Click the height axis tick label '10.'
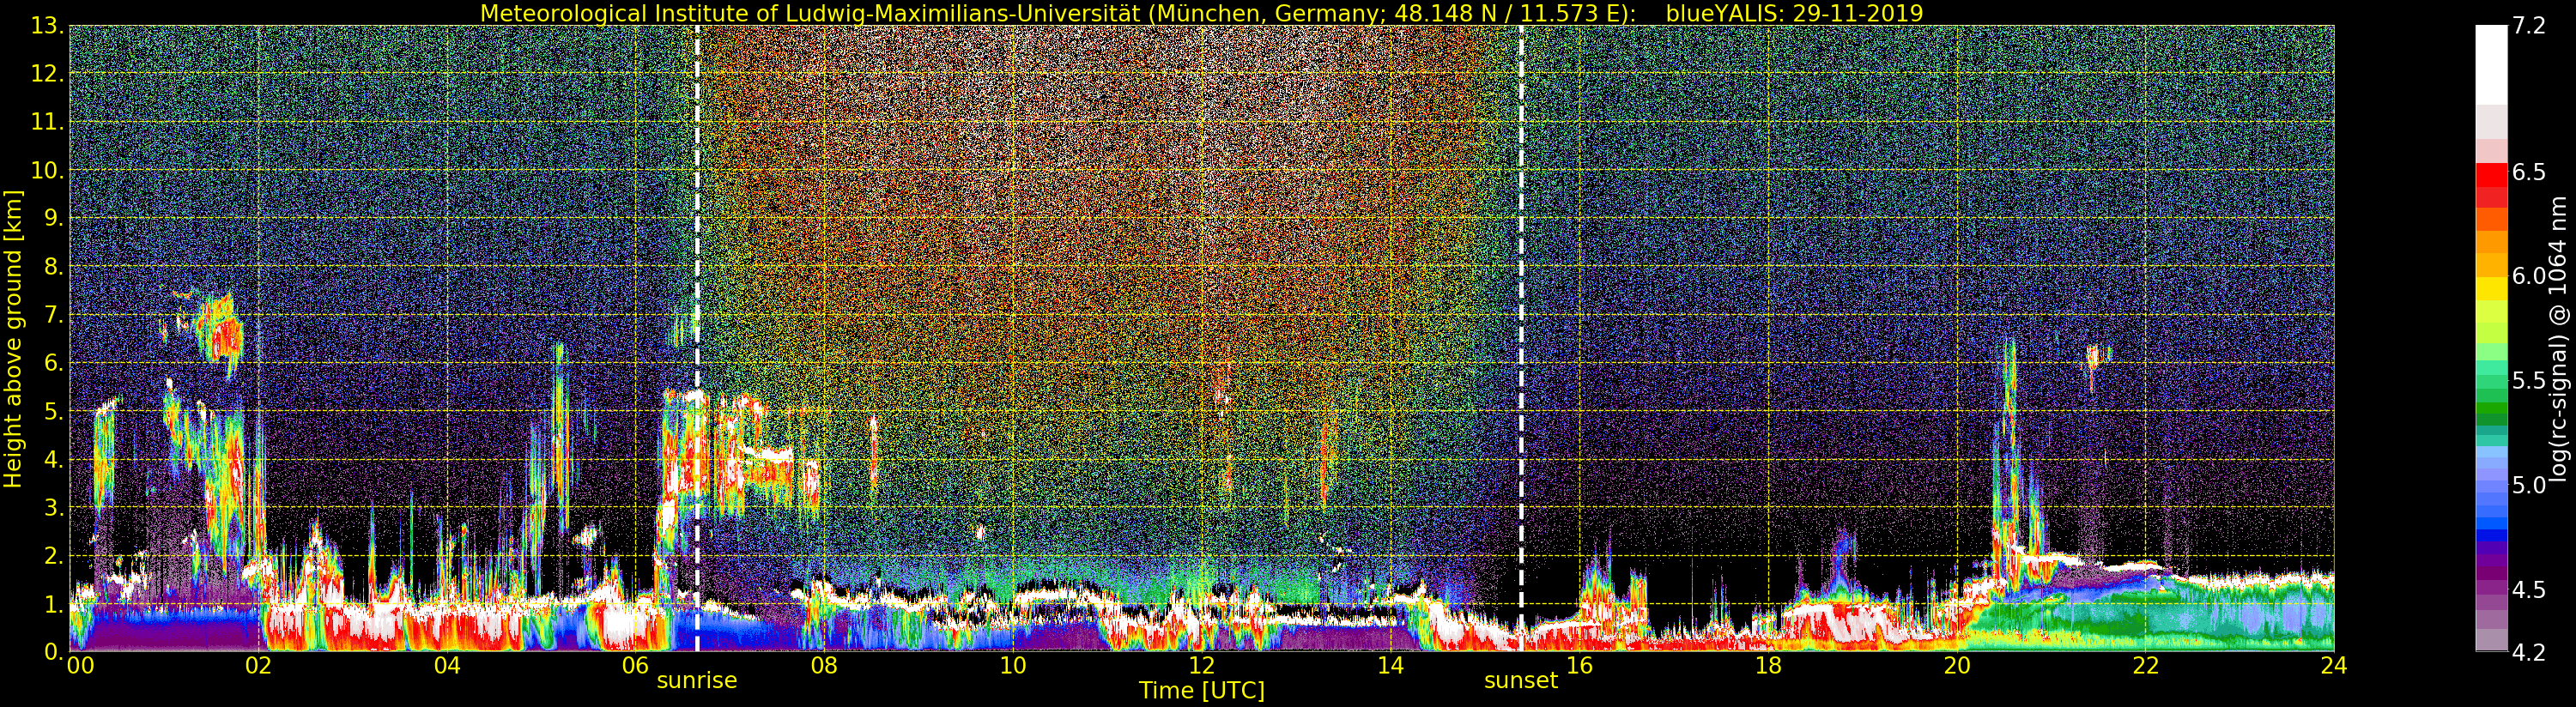The image size is (2576, 707). (x=47, y=170)
